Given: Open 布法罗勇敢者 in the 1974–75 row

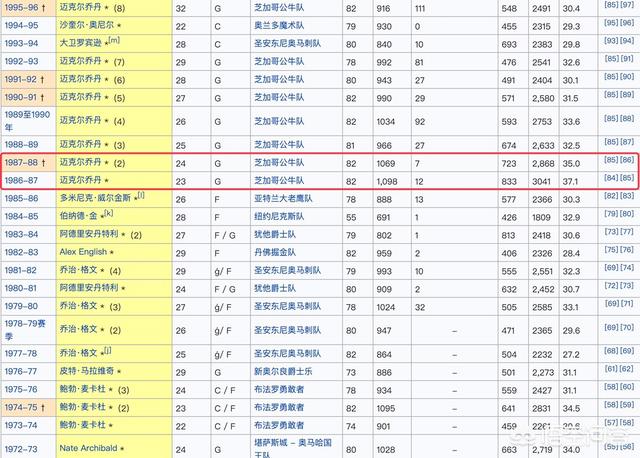Looking at the screenshot, I should pyautogui.click(x=279, y=407).
